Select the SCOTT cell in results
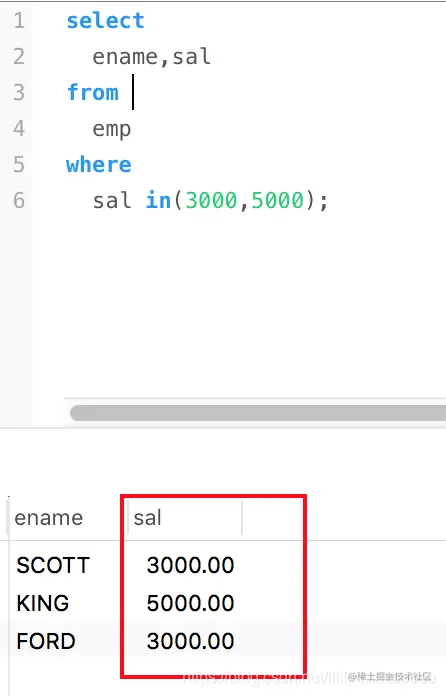 click(x=53, y=565)
